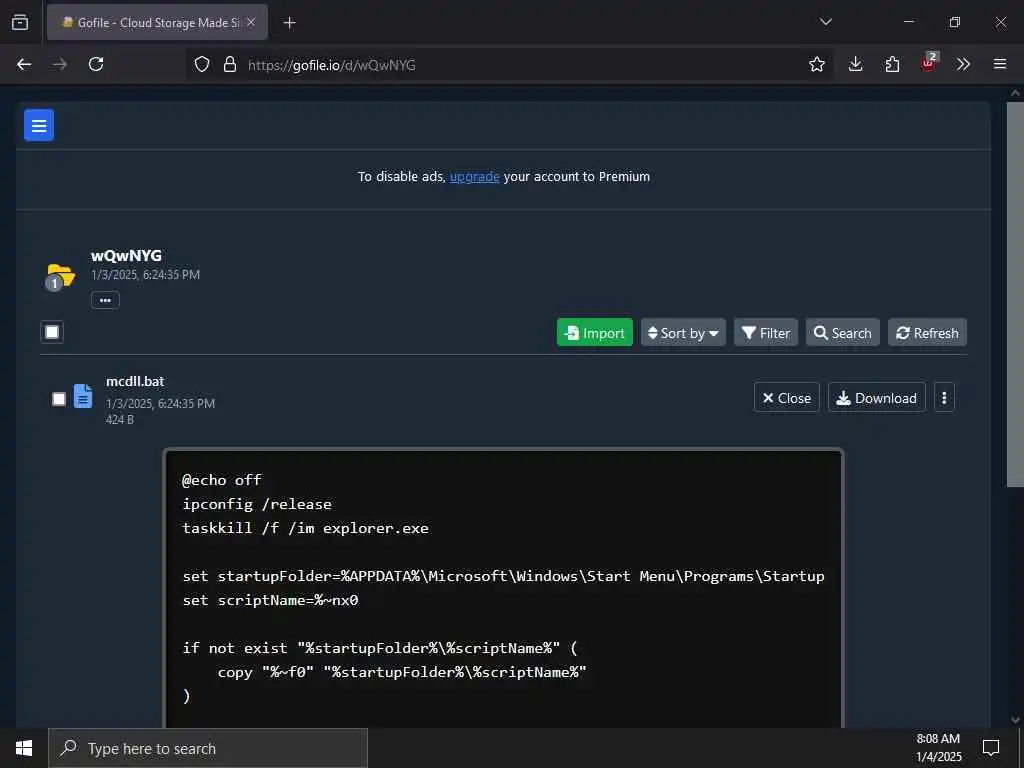1024x768 pixels.
Task: Open the folder ellipsis options button
Action: 105,300
